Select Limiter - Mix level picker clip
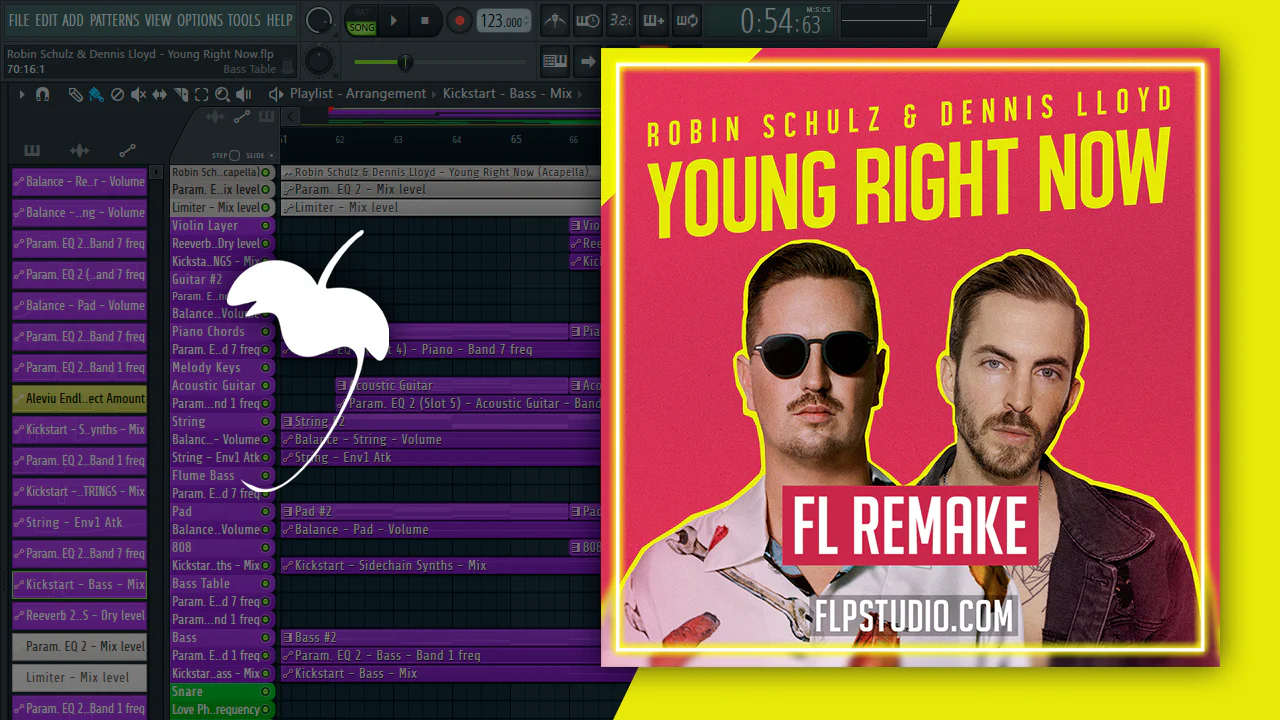Image resolution: width=1280 pixels, height=720 pixels. [79, 677]
